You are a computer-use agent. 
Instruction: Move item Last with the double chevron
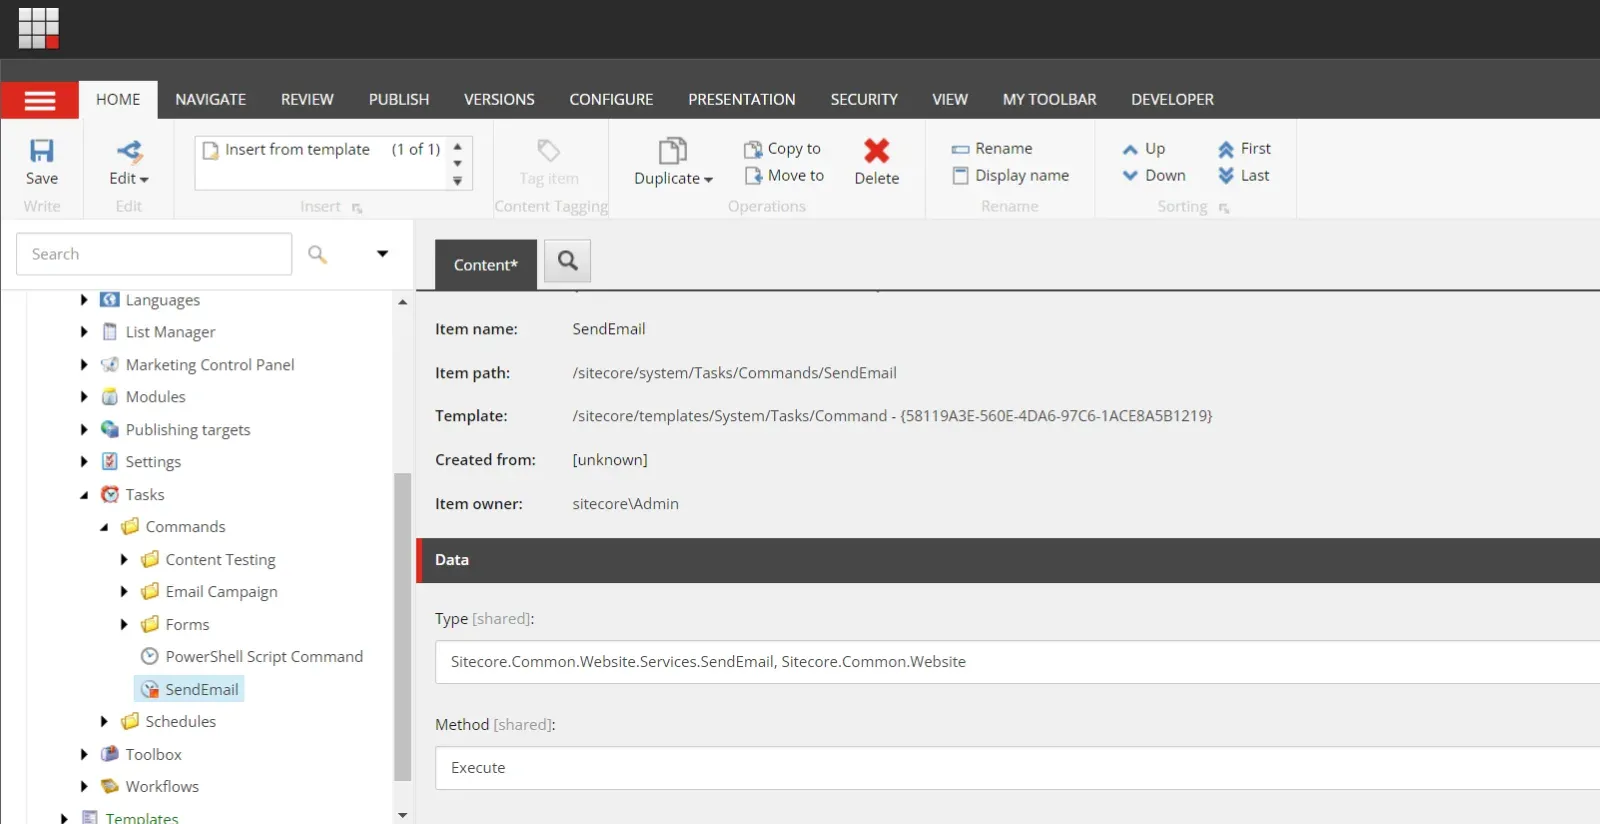coord(1226,176)
